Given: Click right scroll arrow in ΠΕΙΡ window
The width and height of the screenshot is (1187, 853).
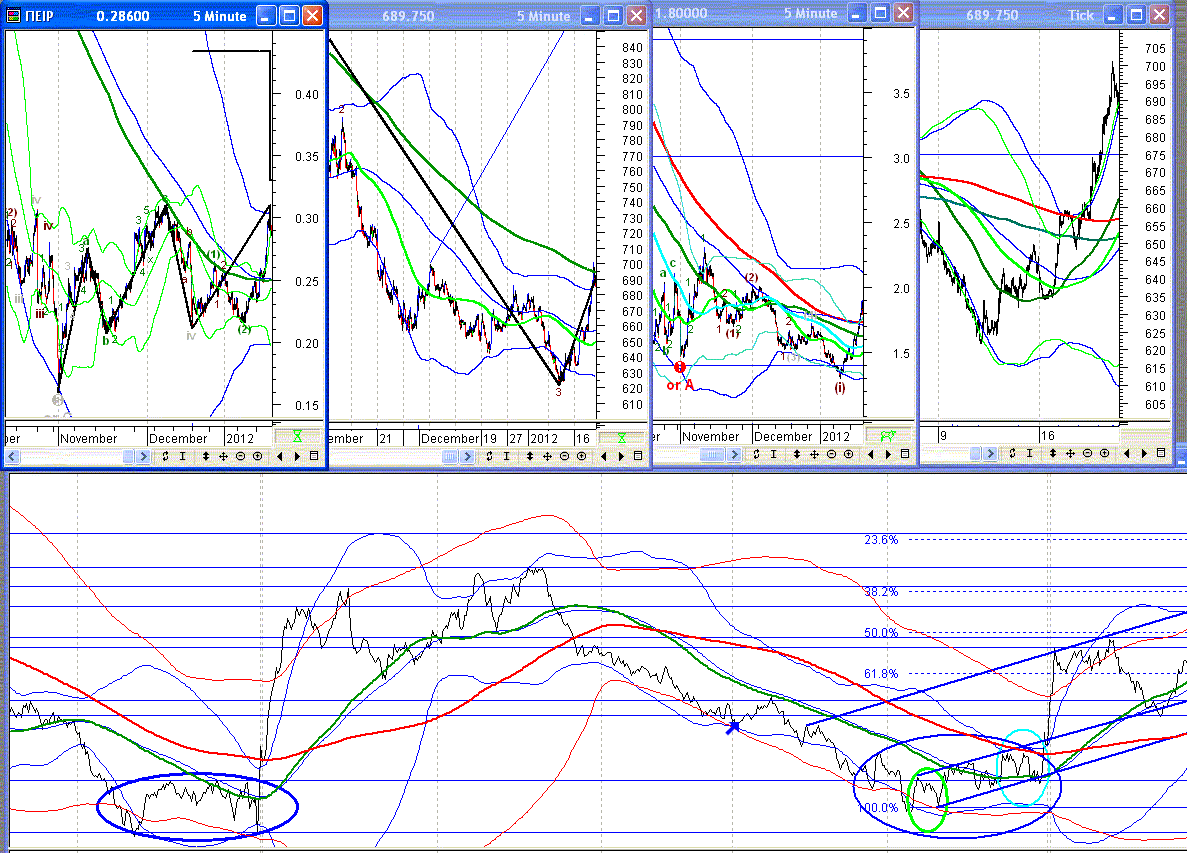Looking at the screenshot, I should click(x=143, y=456).
